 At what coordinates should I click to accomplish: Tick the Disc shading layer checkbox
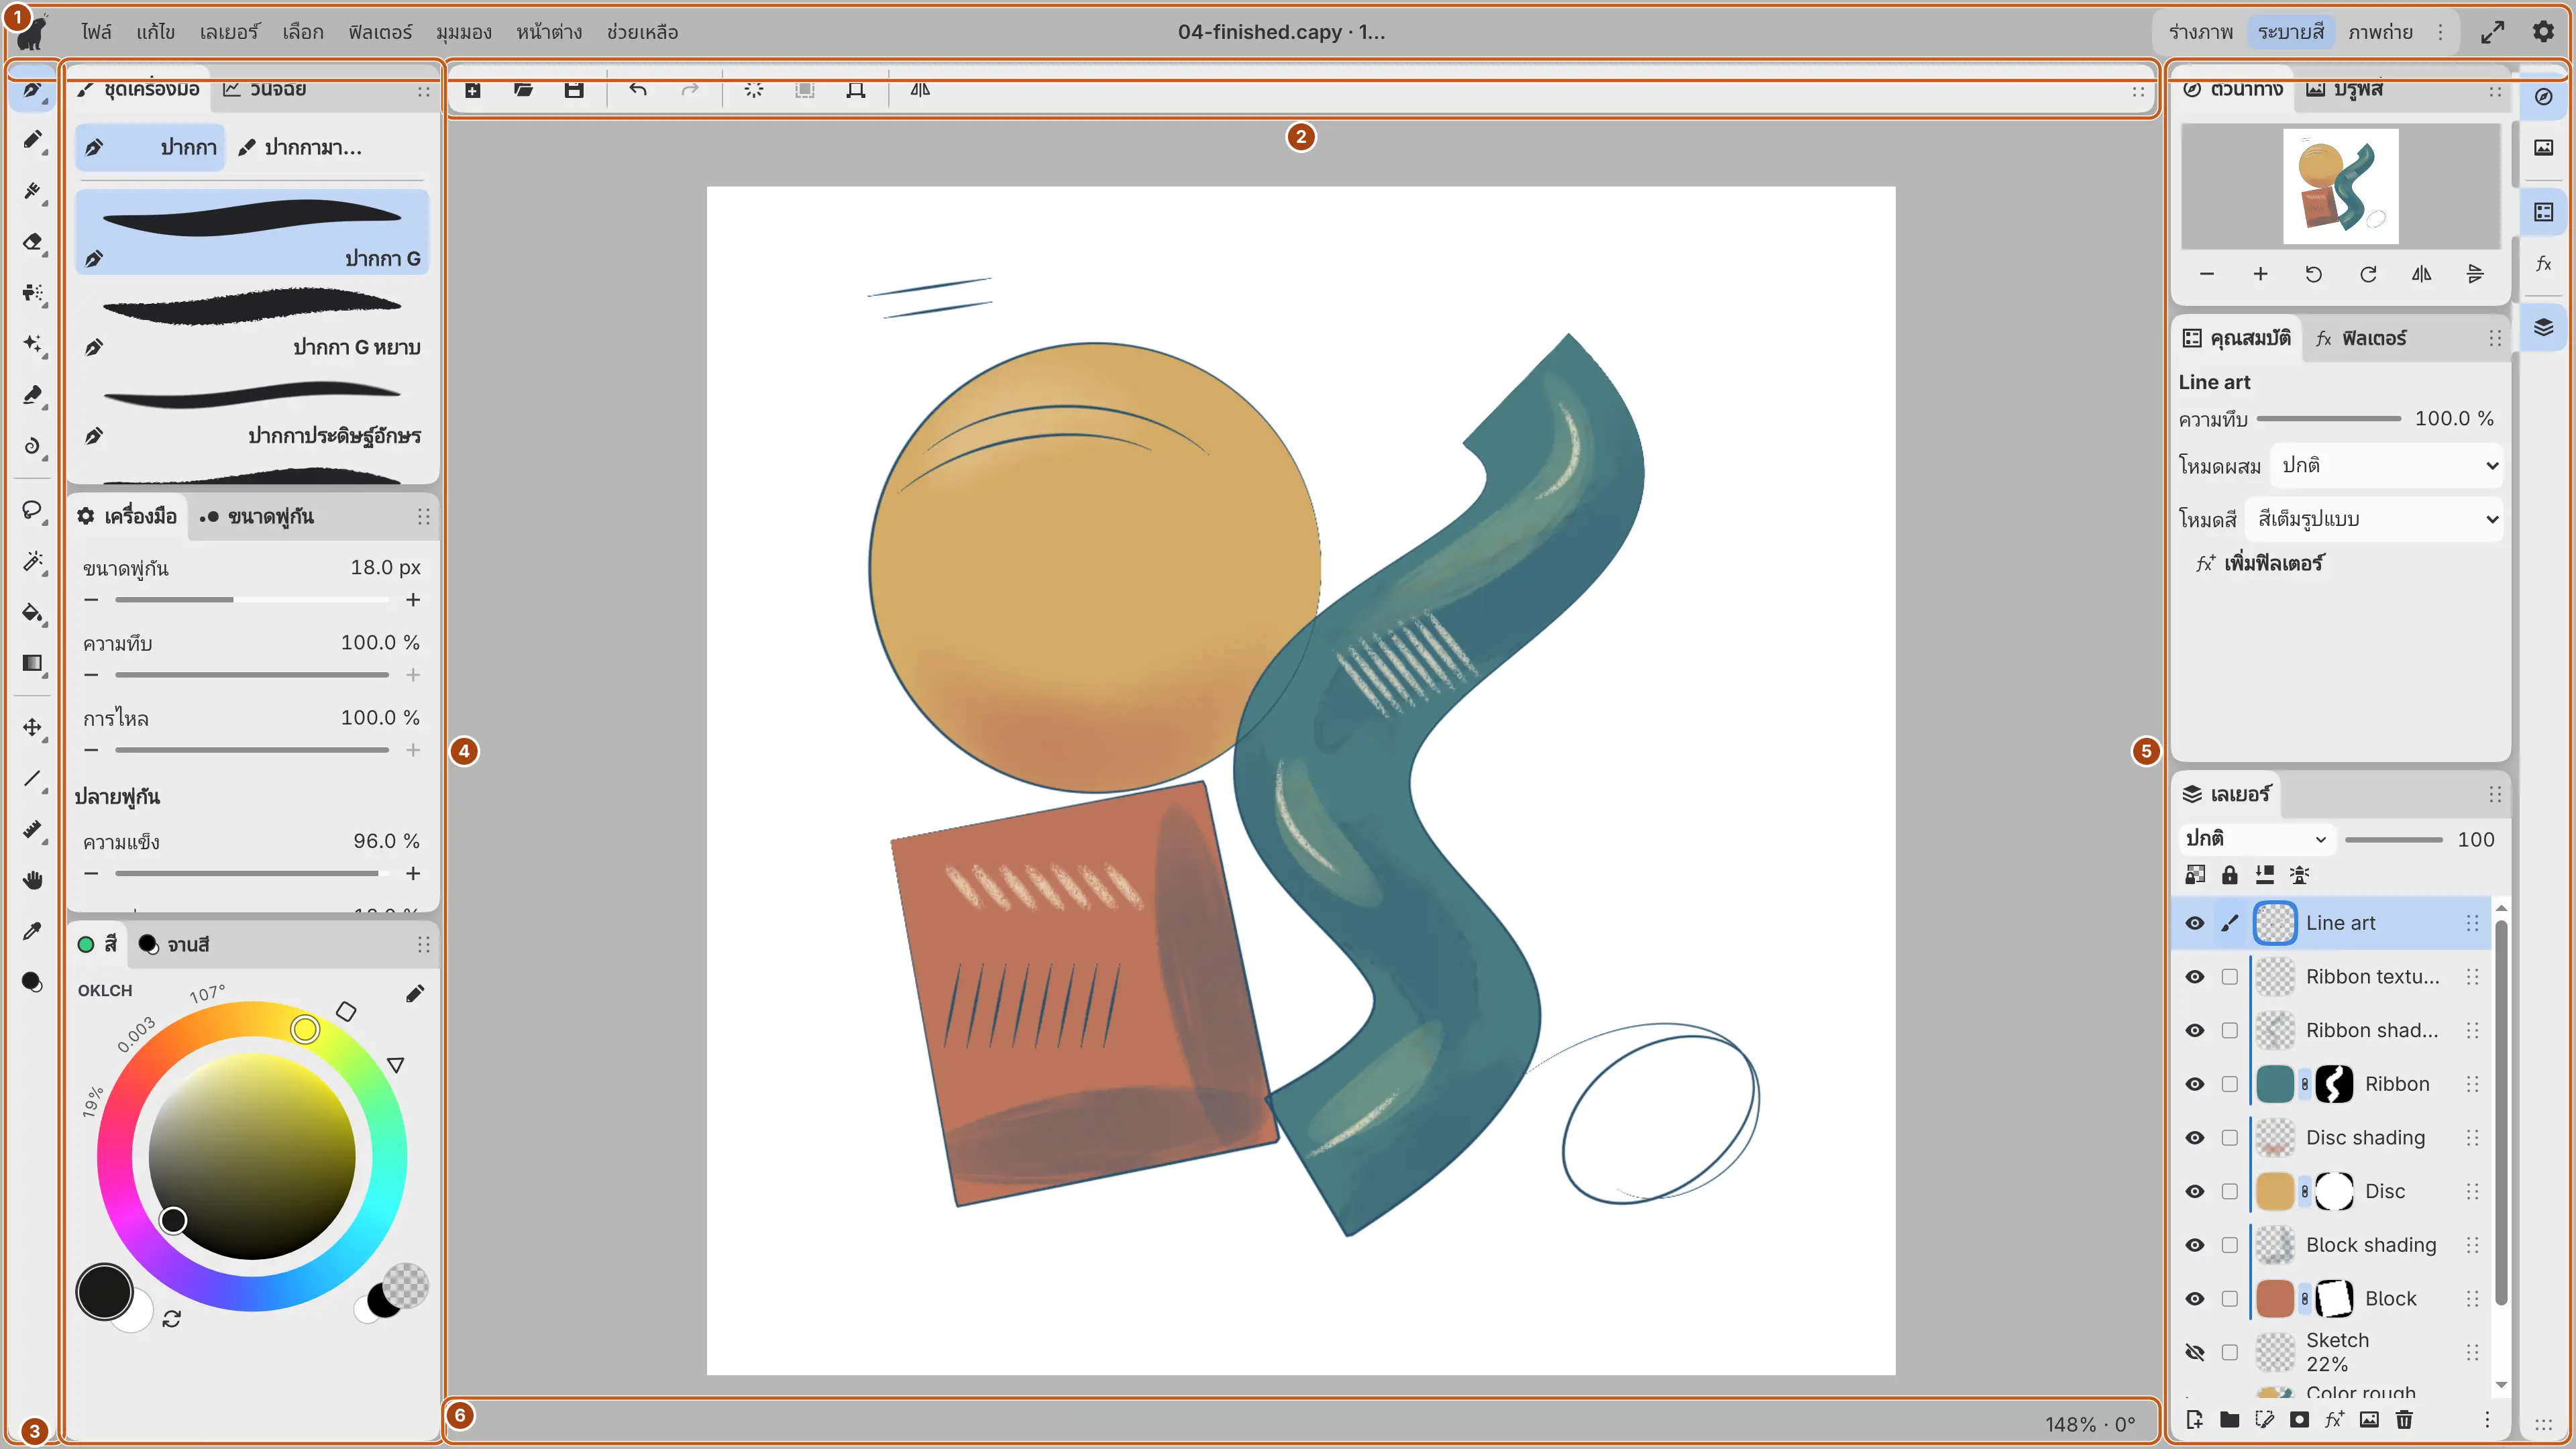[2230, 1138]
